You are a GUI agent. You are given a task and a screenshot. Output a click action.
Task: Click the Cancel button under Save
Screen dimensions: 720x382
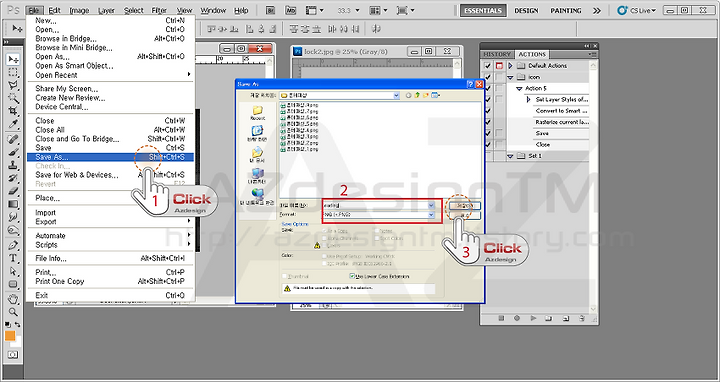point(465,215)
